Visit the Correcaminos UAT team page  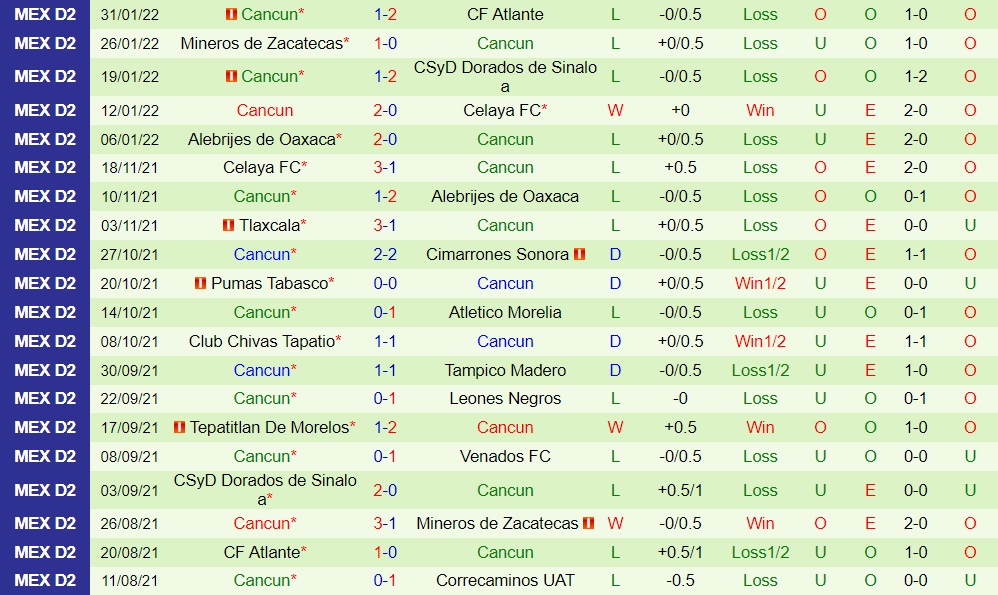505,580
